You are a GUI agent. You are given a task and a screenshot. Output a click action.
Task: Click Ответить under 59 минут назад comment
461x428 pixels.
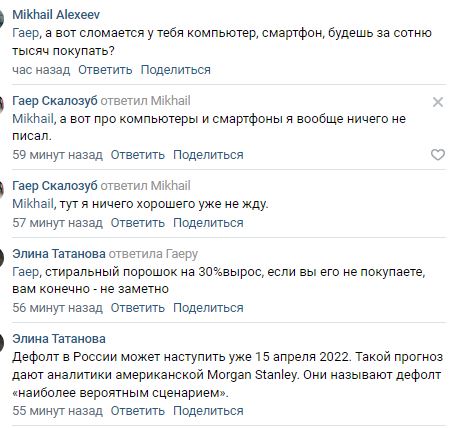click(138, 155)
